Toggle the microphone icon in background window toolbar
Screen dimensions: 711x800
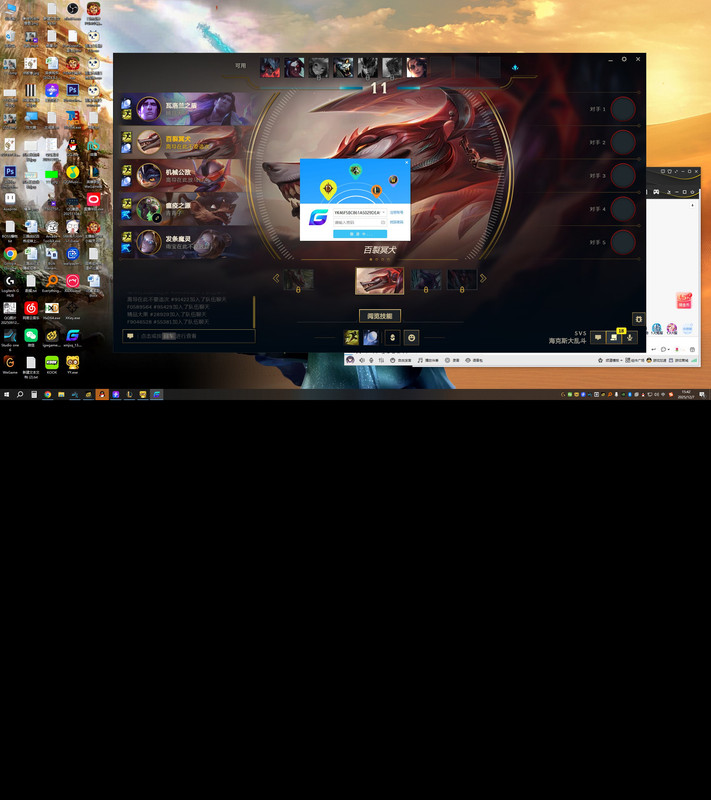pos(371,360)
